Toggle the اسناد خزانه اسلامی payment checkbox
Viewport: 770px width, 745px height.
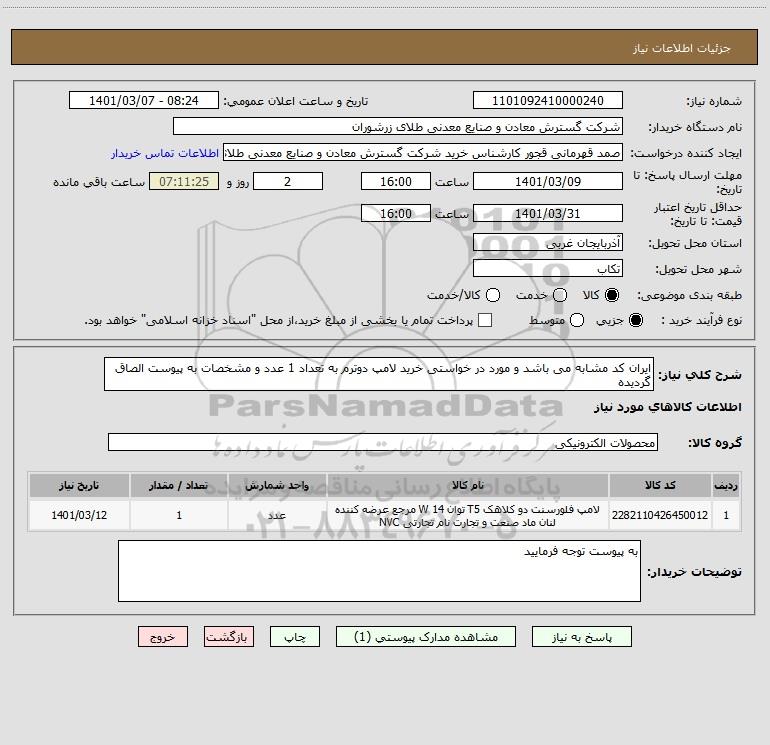pyautogui.click(x=485, y=320)
